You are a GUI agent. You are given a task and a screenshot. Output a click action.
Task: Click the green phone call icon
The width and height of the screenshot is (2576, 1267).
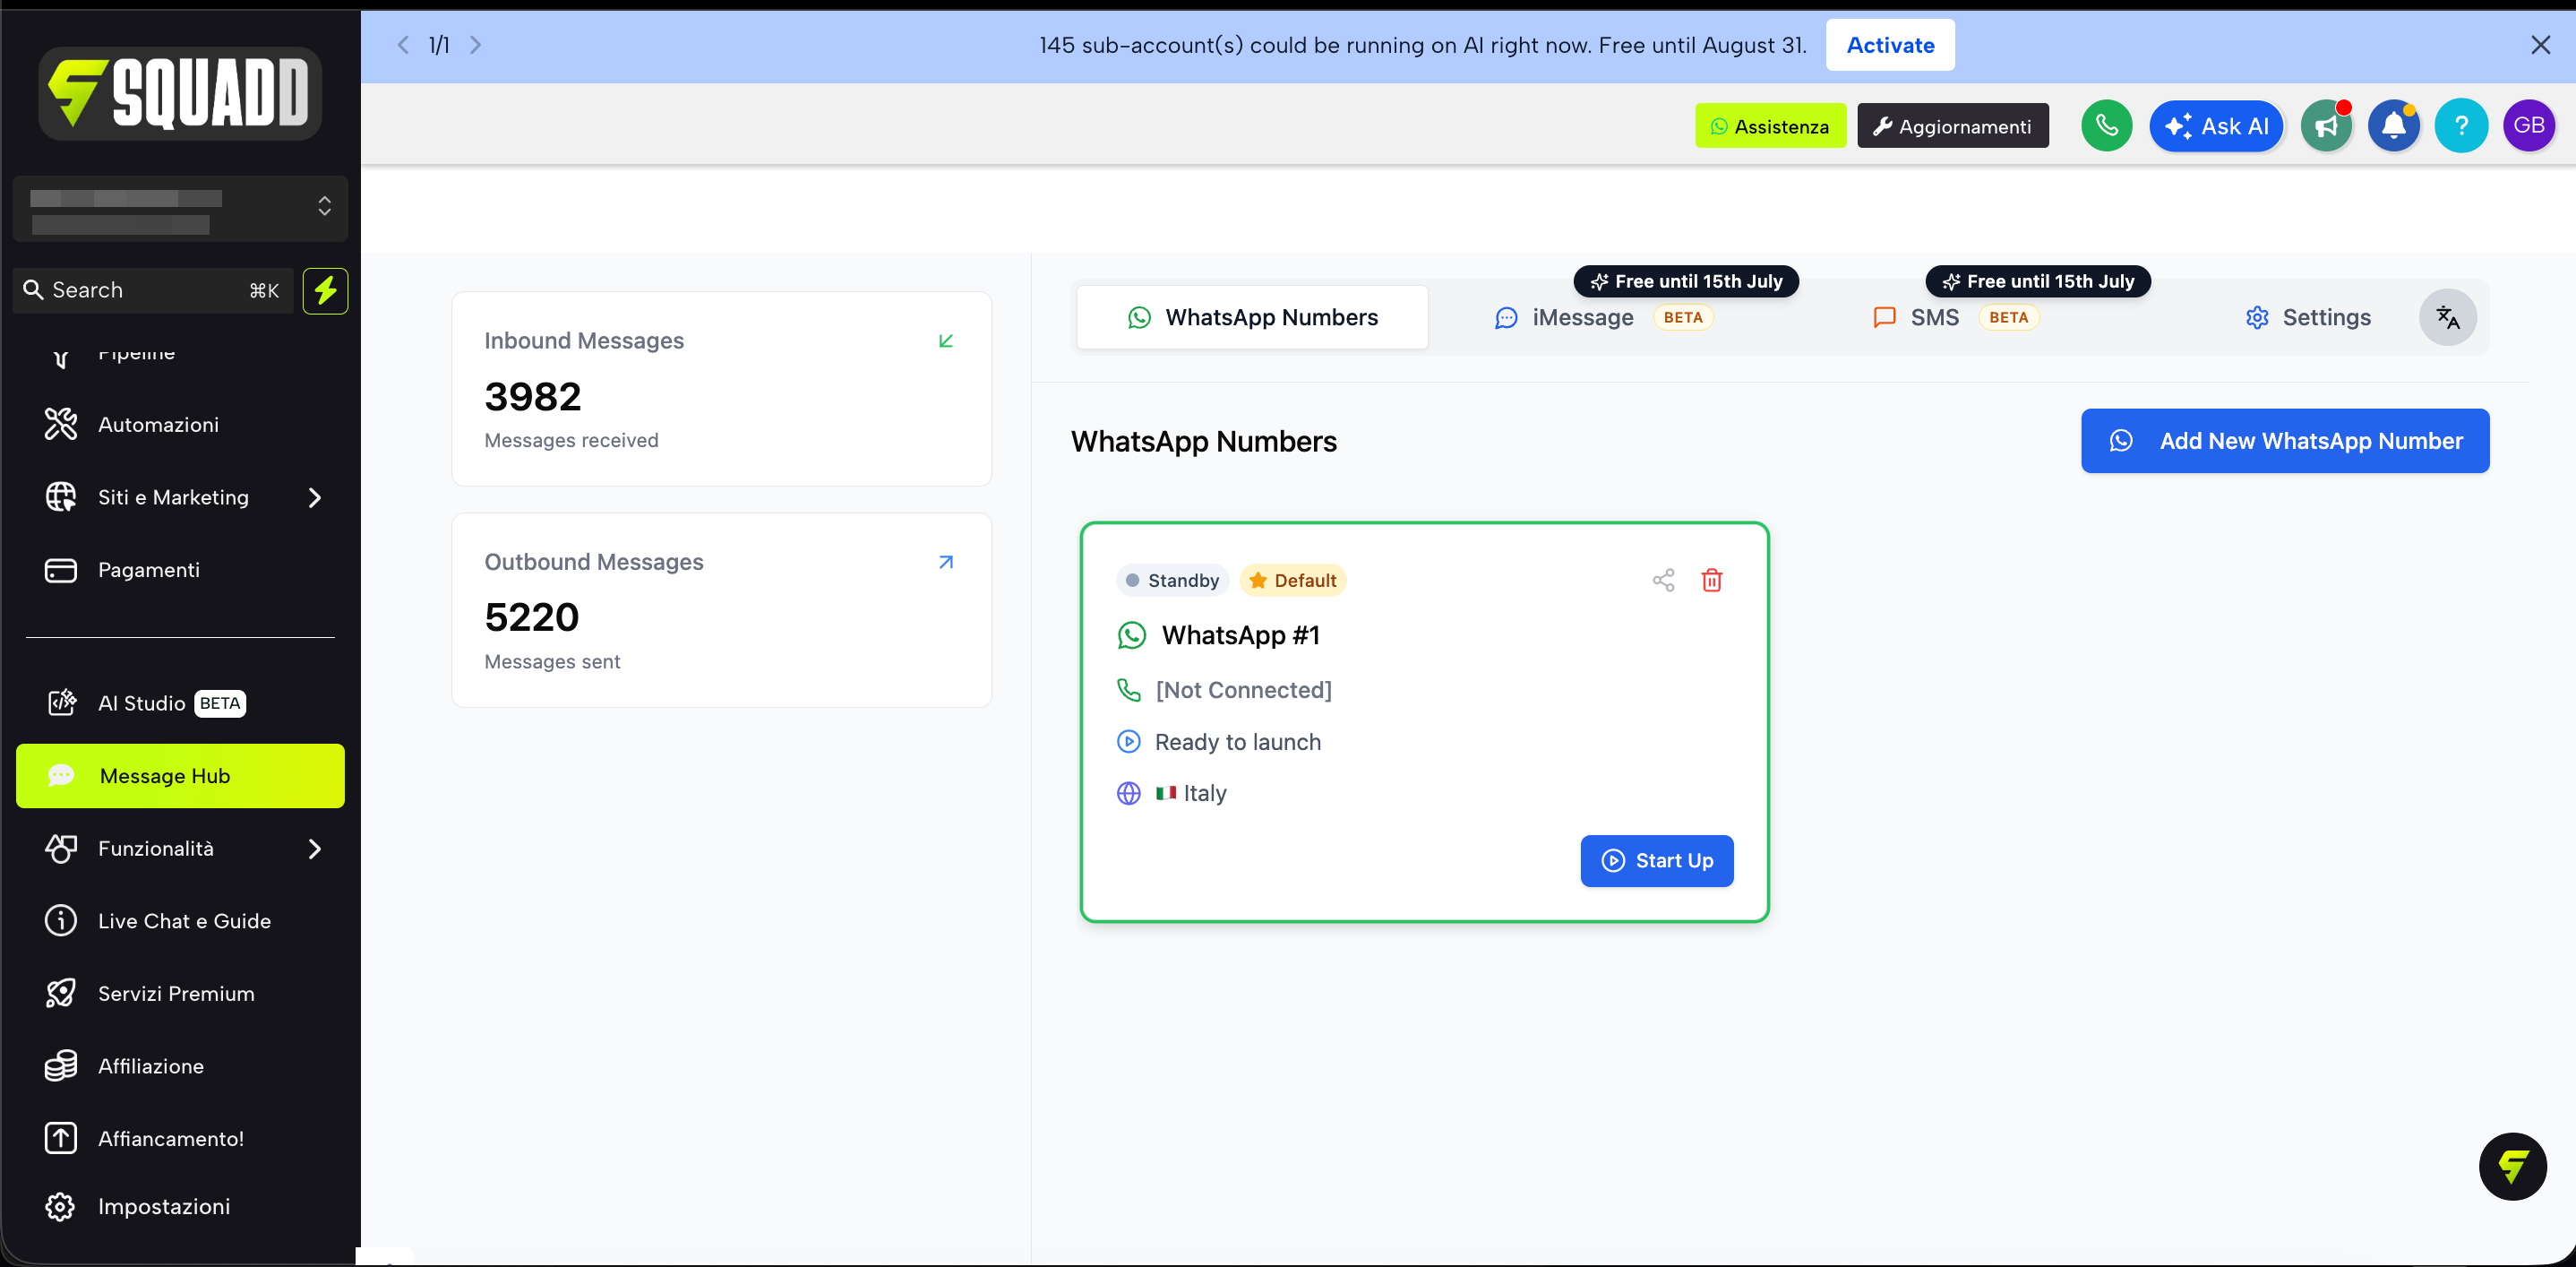[x=2106, y=126]
